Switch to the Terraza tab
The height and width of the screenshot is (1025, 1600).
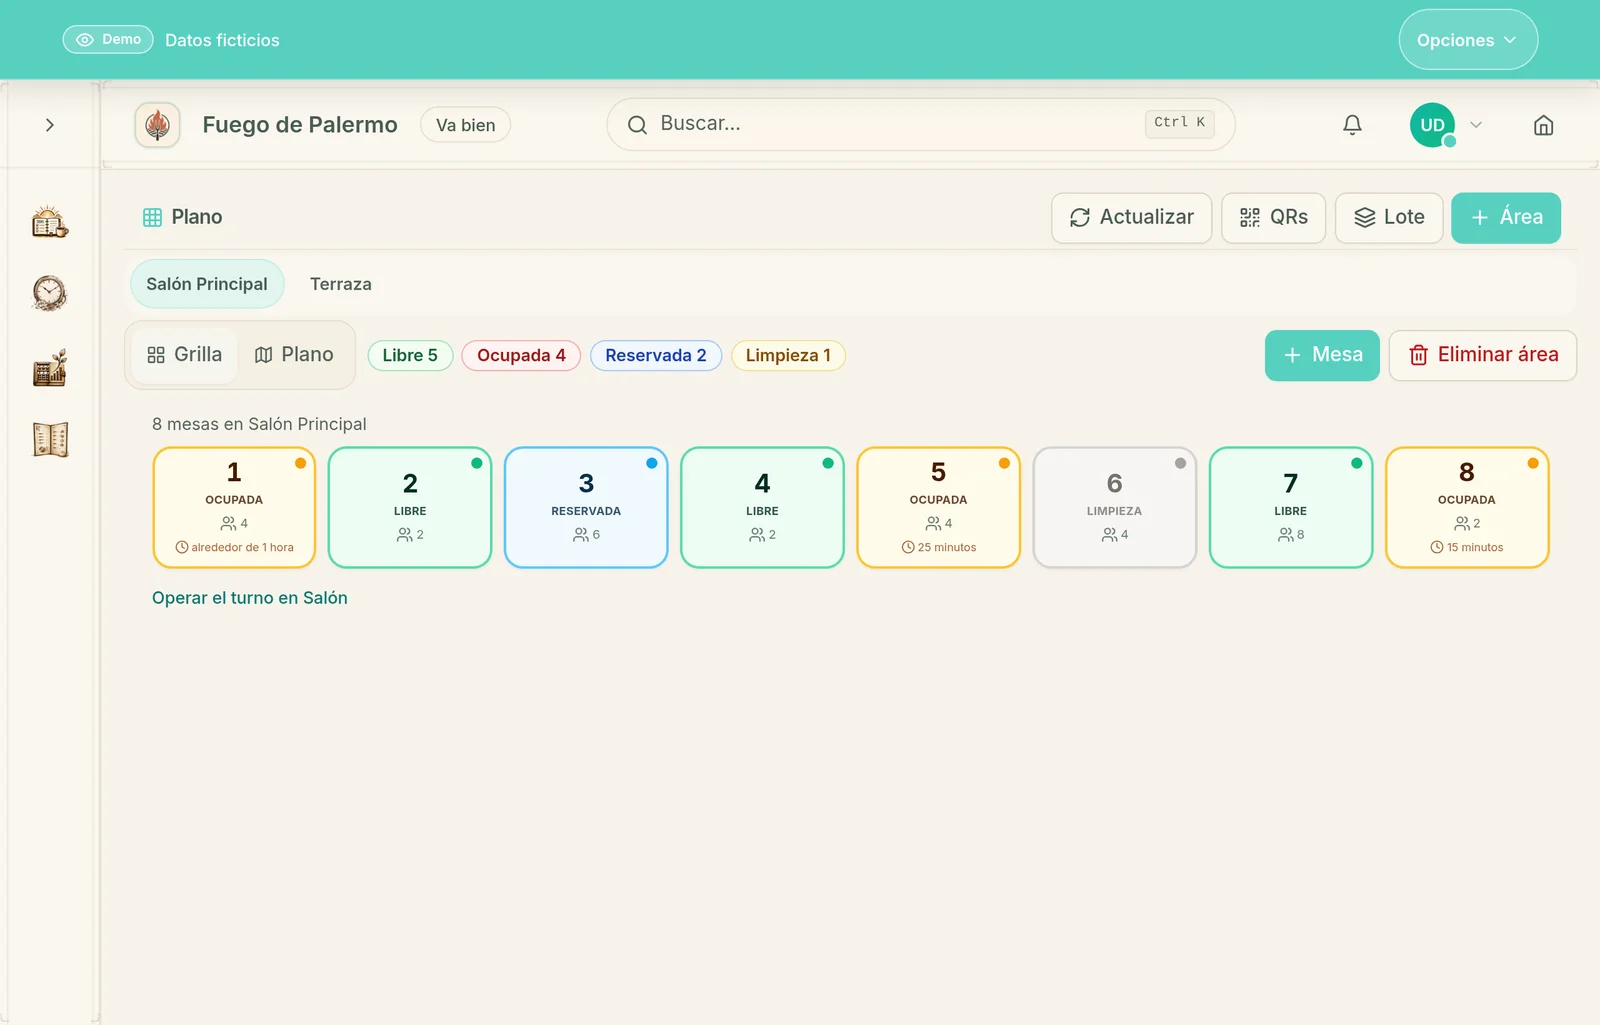341,284
